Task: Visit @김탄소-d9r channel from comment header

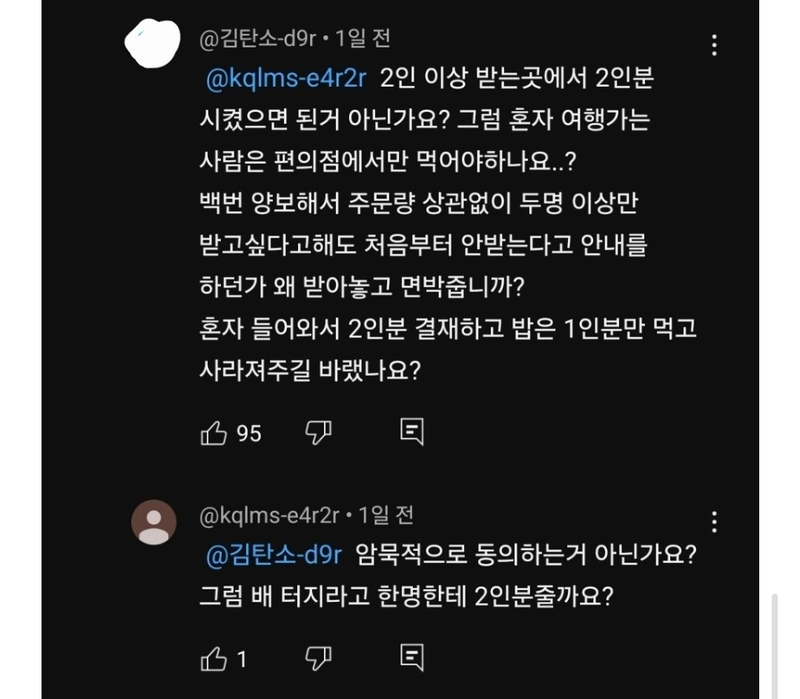Action: coord(258,39)
